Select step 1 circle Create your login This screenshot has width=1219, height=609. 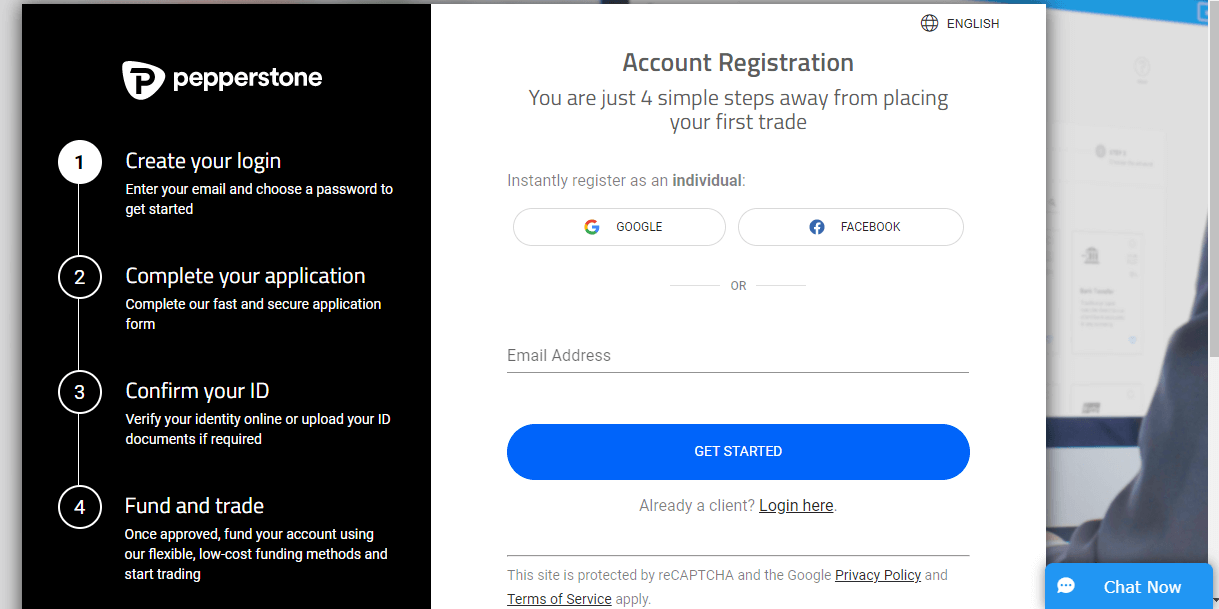point(80,163)
